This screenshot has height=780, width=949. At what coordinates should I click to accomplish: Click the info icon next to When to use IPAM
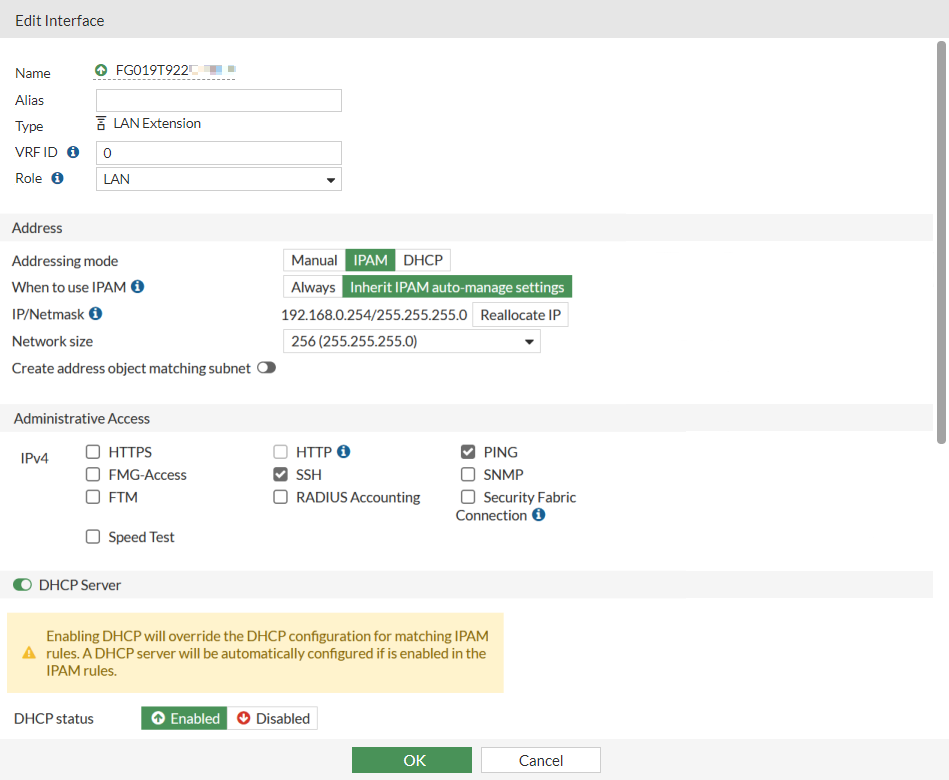pyautogui.click(x=138, y=286)
